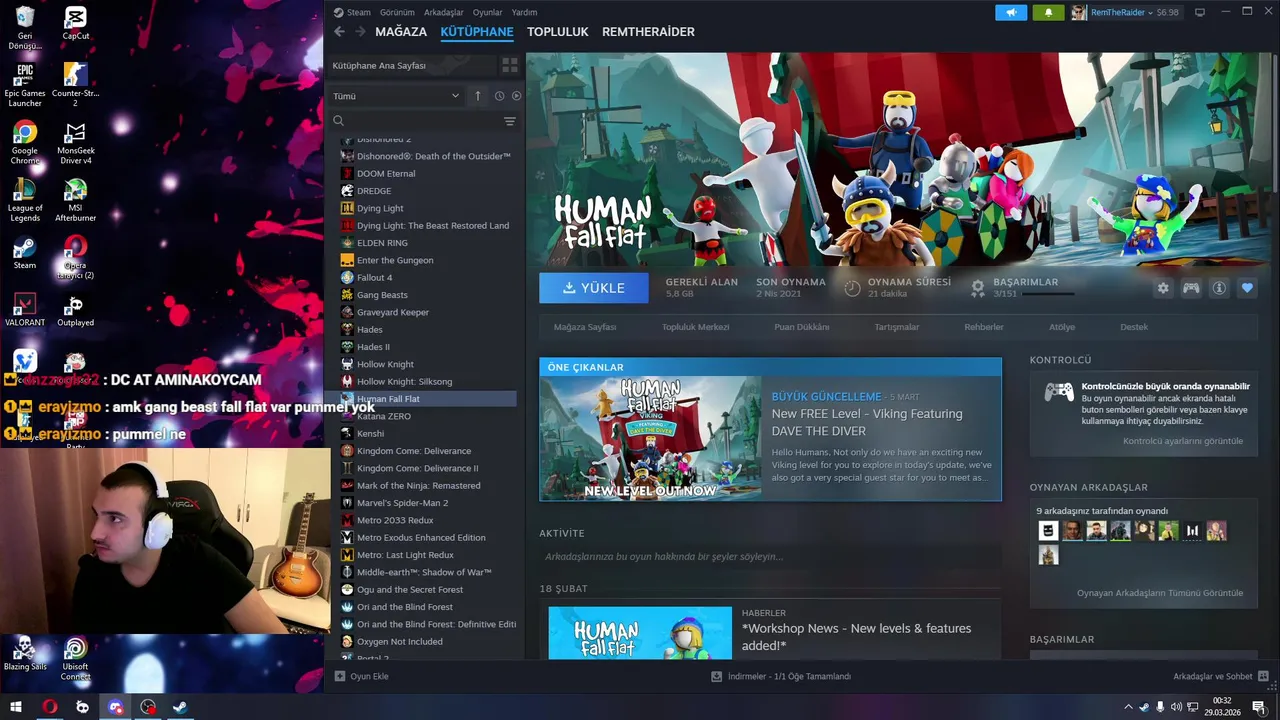The width and height of the screenshot is (1280, 720).
Task: Go forward with the right arrow
Action: 360,32
